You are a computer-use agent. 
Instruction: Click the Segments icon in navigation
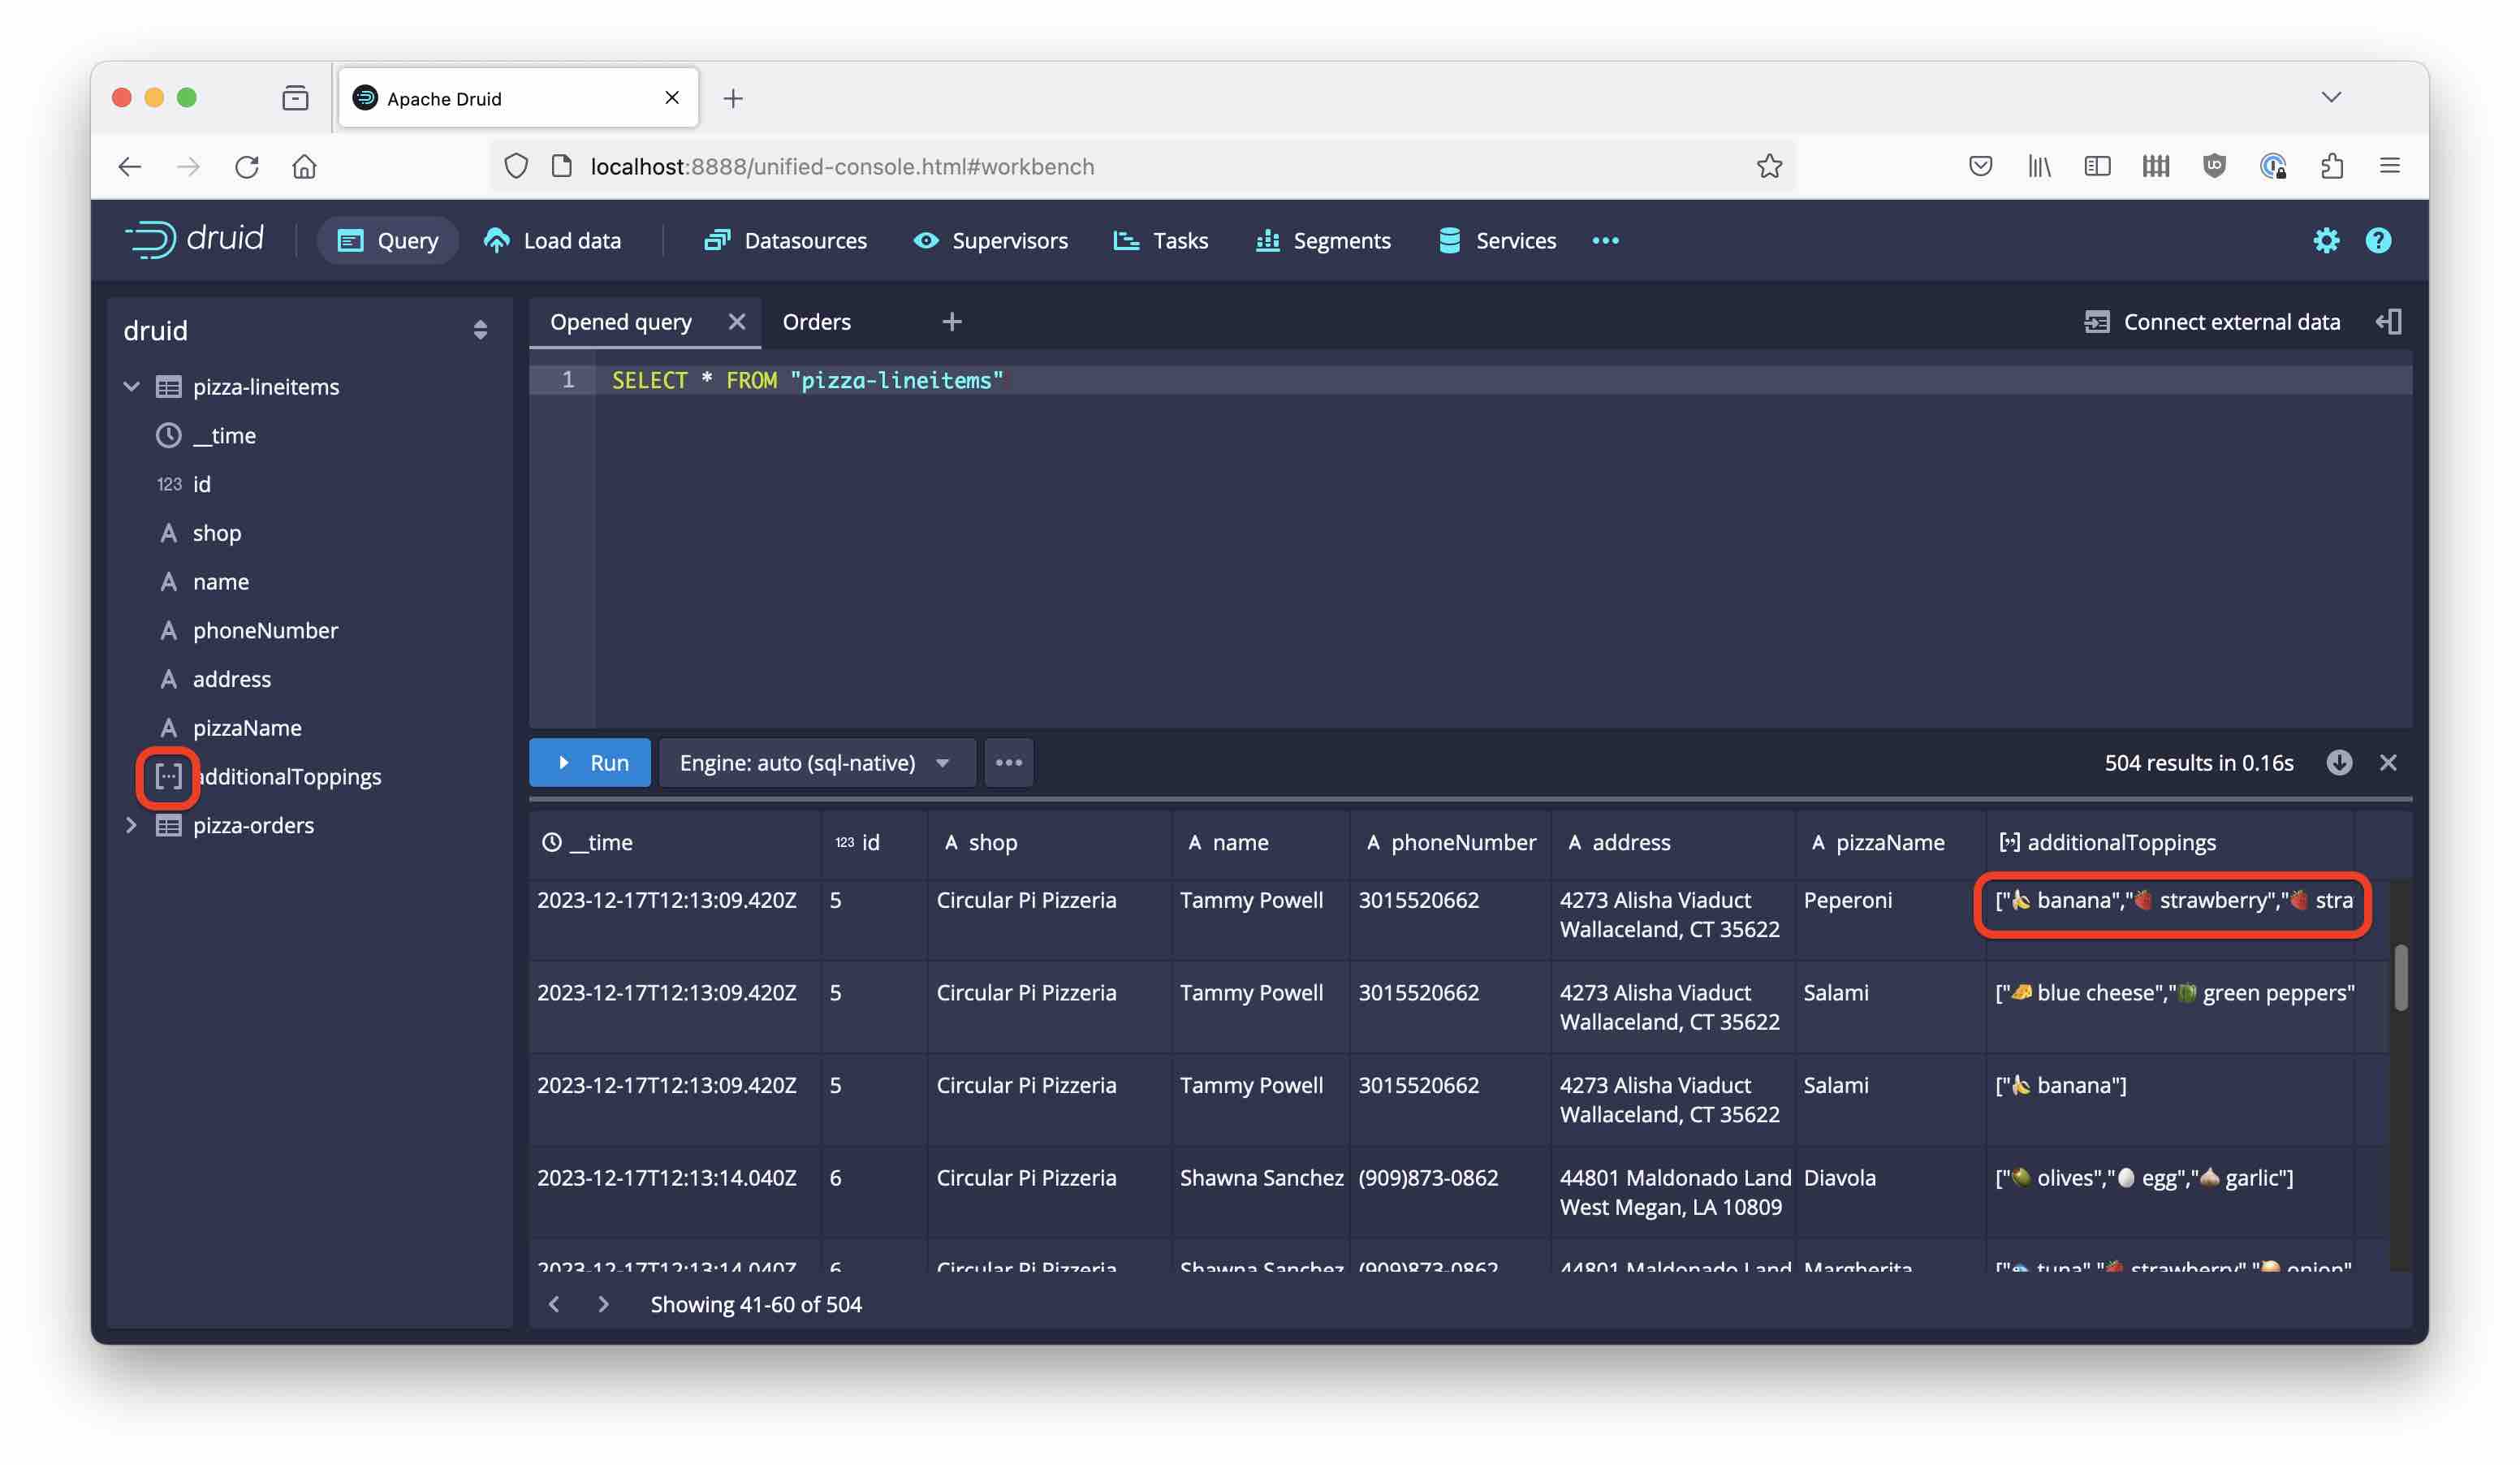pos(1267,239)
